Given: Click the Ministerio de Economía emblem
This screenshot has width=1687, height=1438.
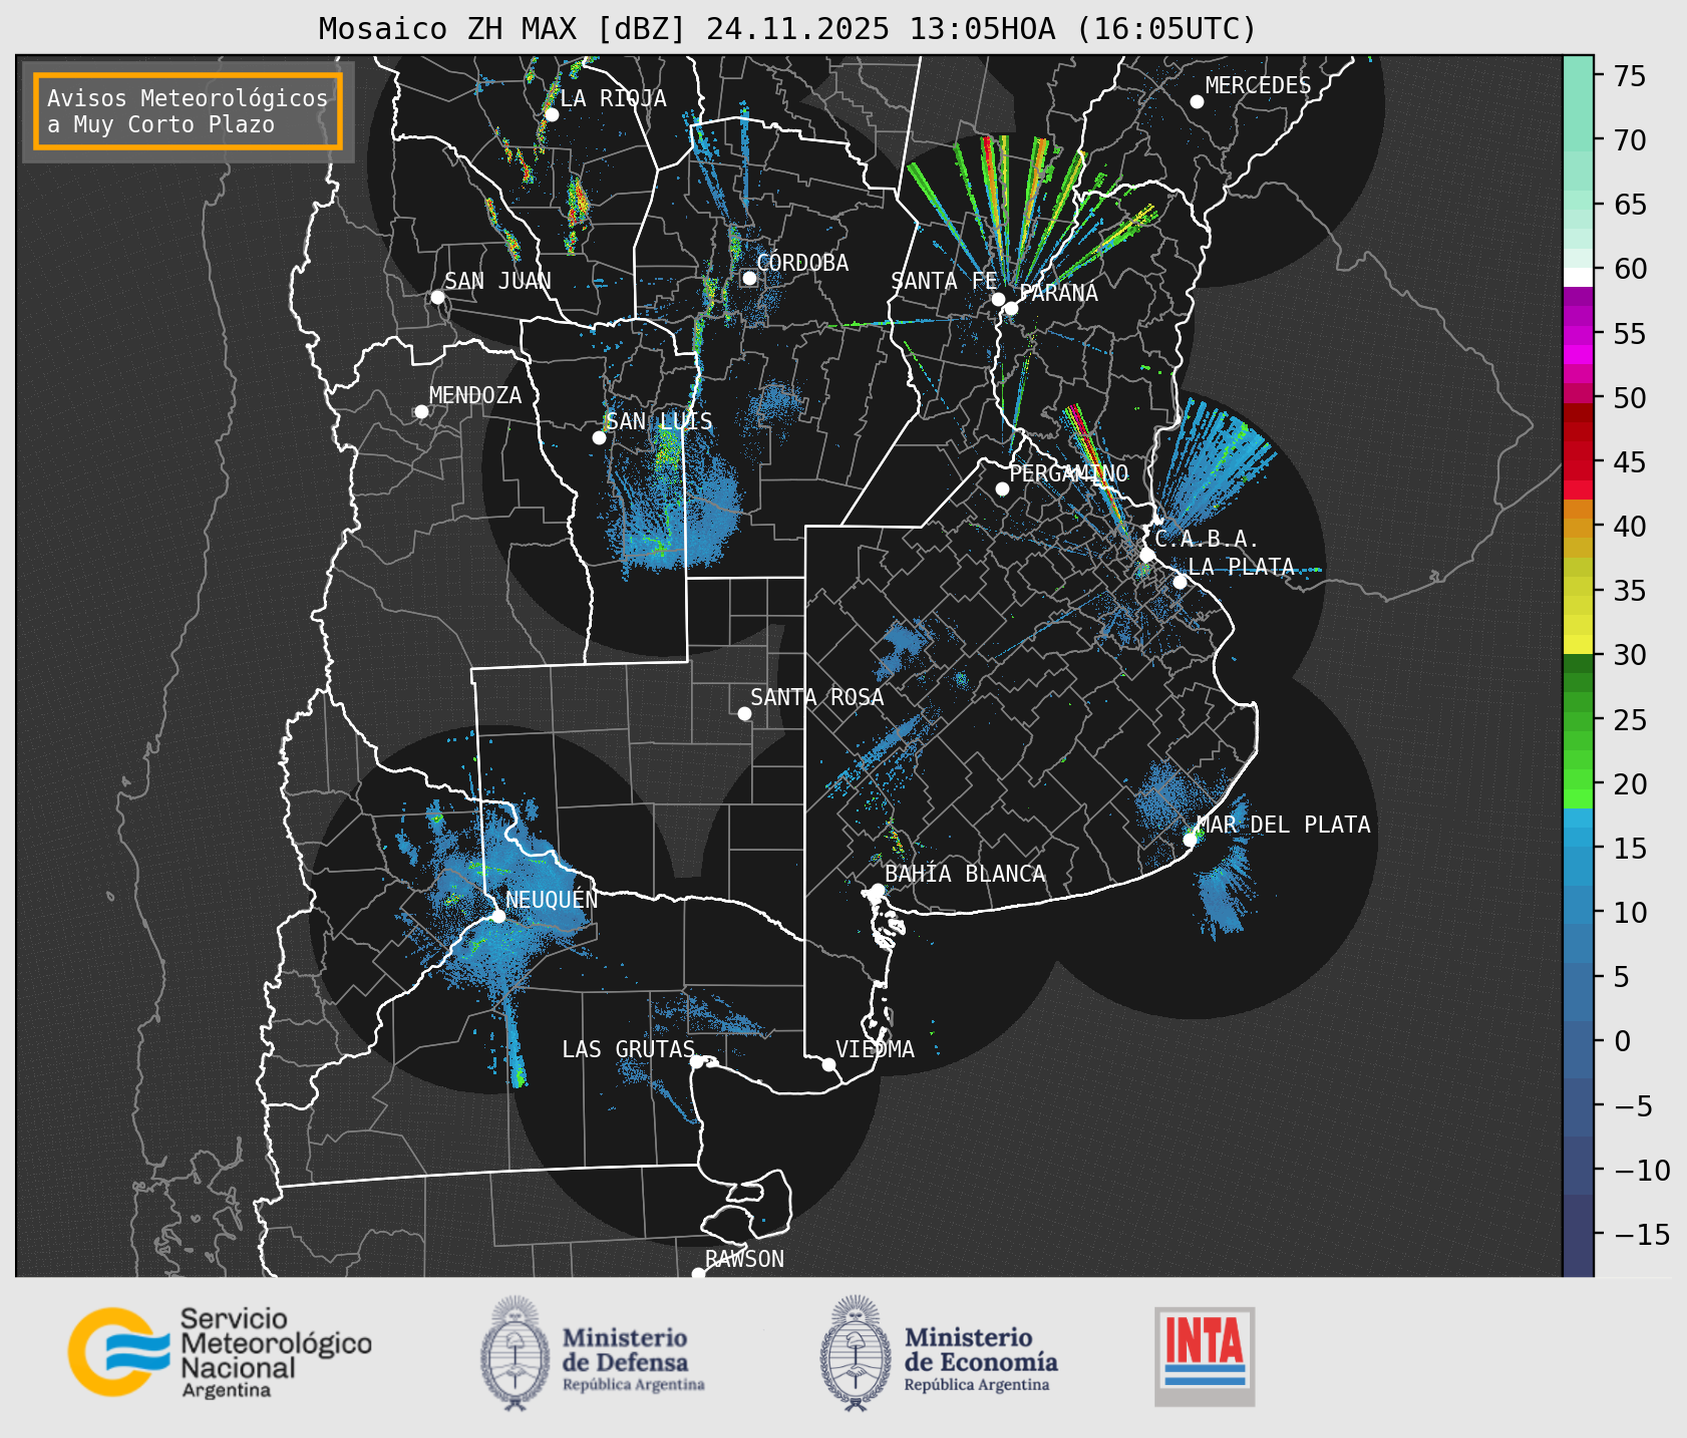Looking at the screenshot, I should tap(854, 1353).
